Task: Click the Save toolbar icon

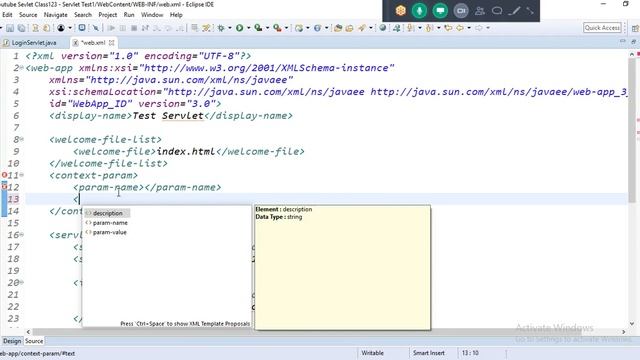Action: pyautogui.click(x=10, y=28)
